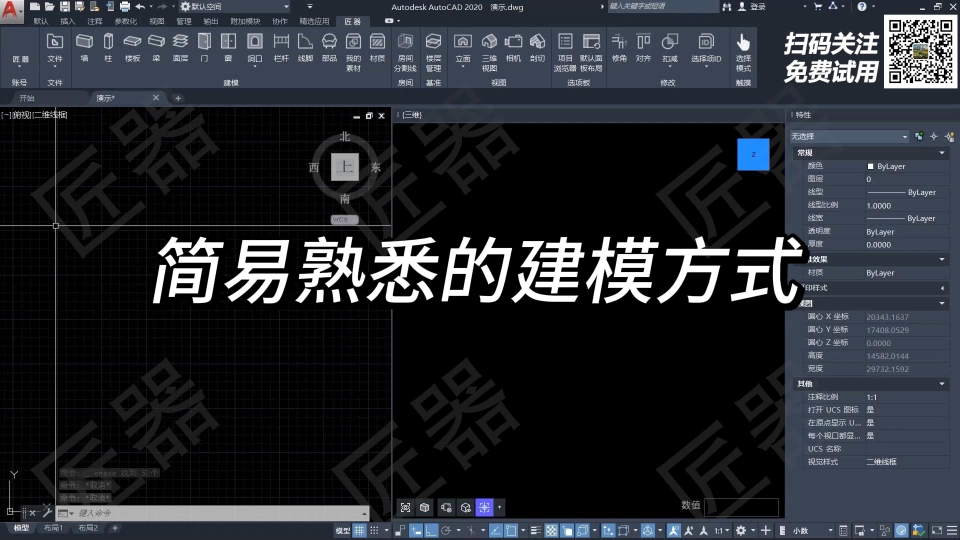
Task: Click the blue Z view cube in 3D viewport
Action: [753, 154]
